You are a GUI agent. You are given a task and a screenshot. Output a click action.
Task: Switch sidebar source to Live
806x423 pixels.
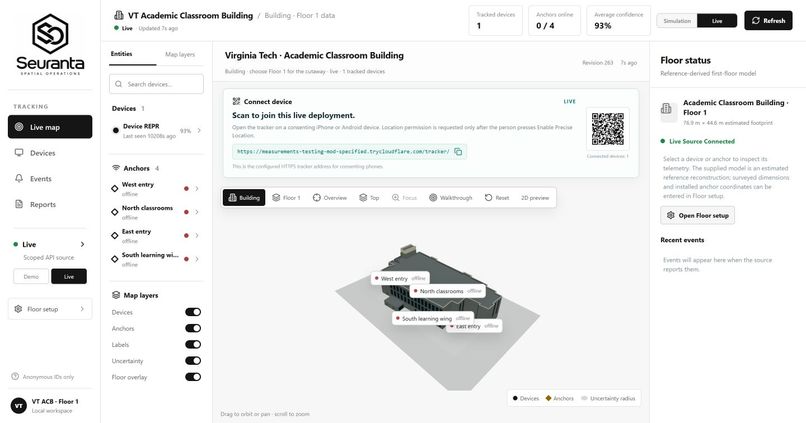click(x=69, y=277)
